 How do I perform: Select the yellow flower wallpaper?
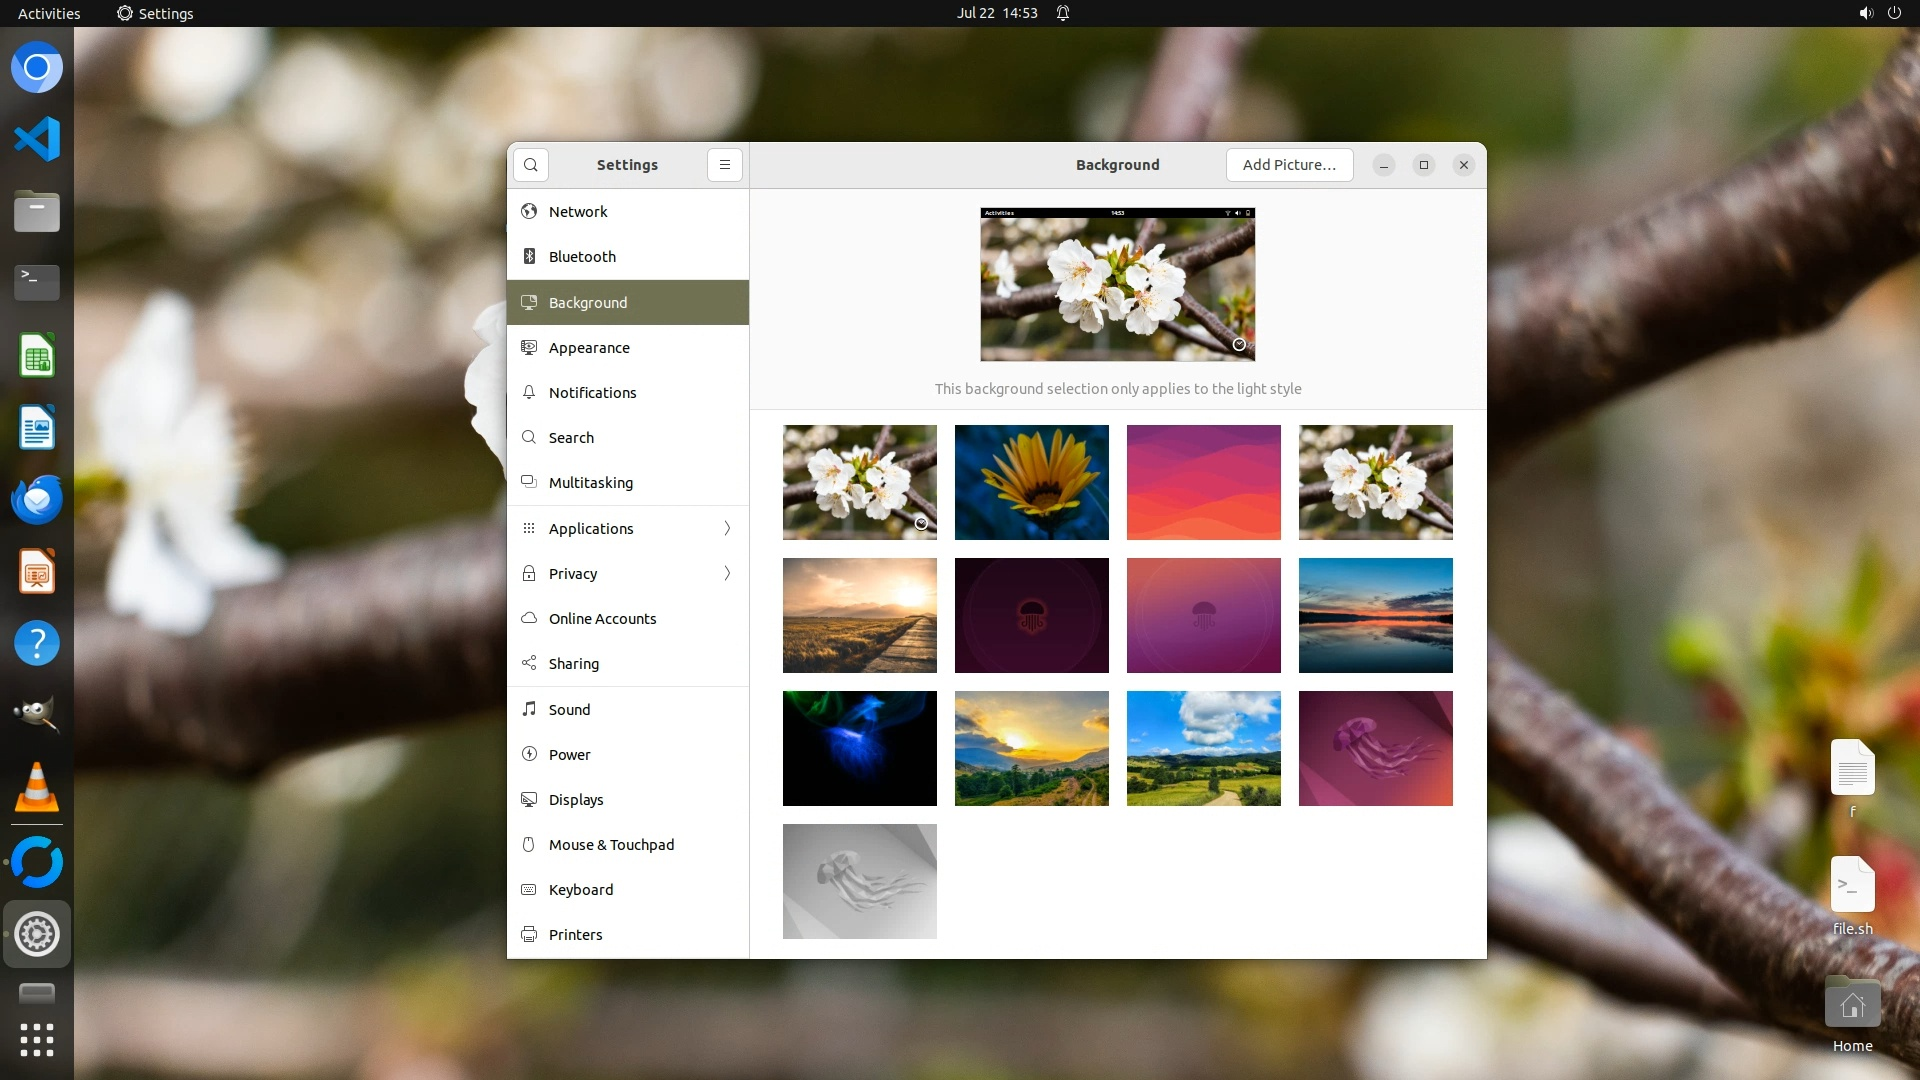pos(1031,482)
